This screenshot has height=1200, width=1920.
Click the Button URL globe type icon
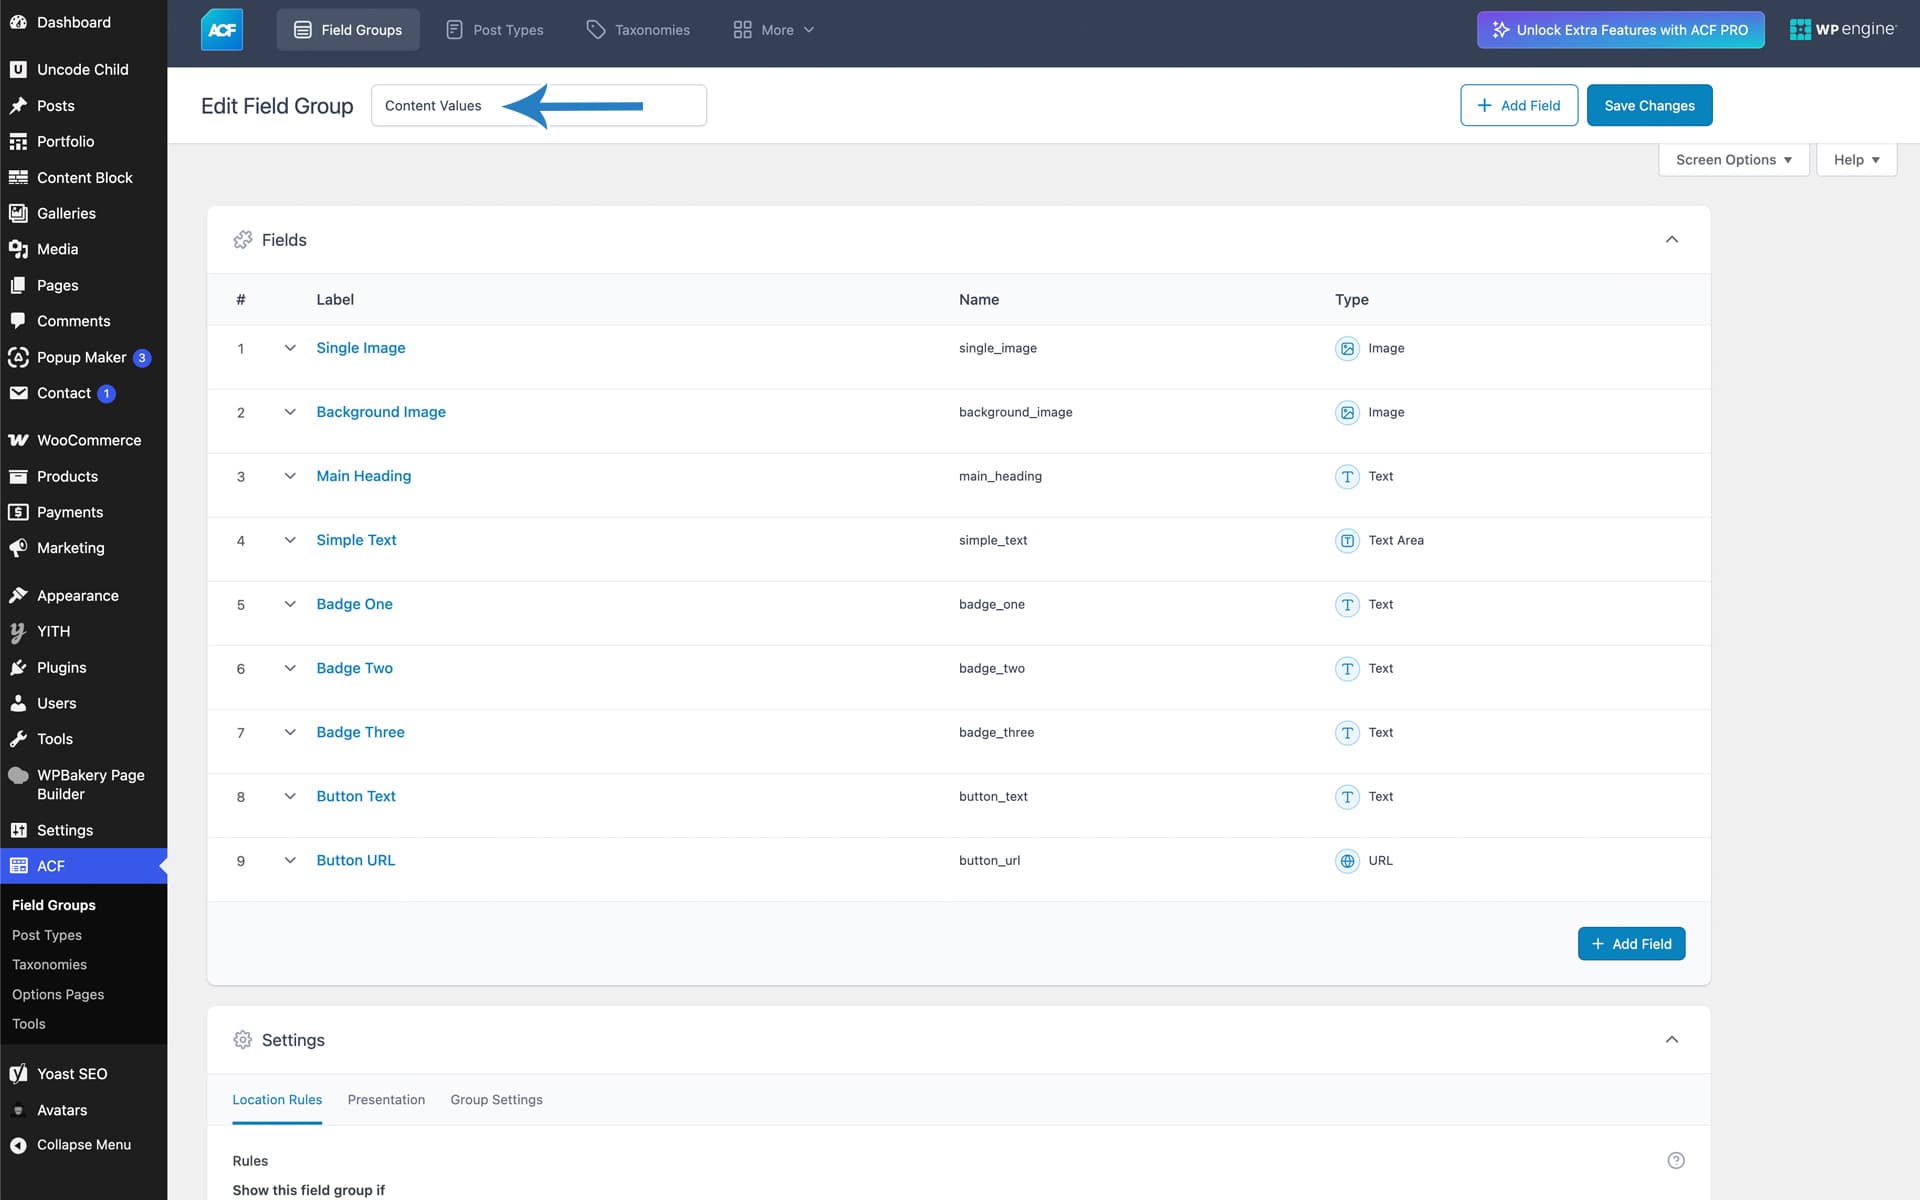tap(1347, 860)
